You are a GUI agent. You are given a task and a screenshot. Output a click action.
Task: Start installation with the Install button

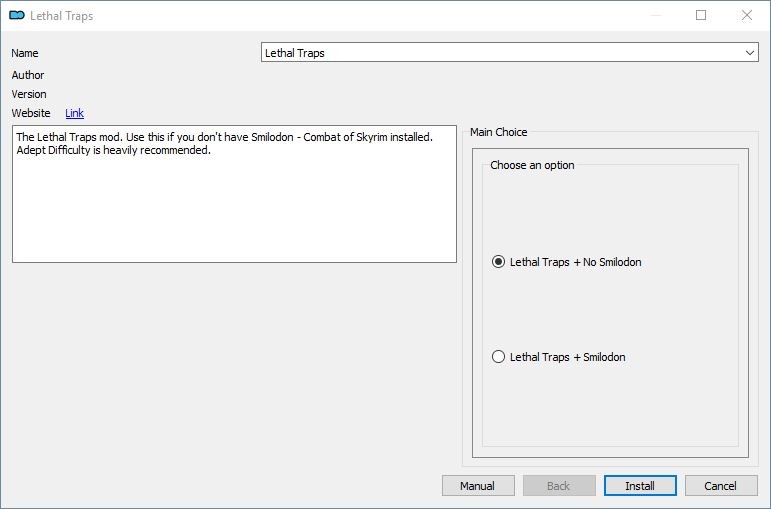640,486
